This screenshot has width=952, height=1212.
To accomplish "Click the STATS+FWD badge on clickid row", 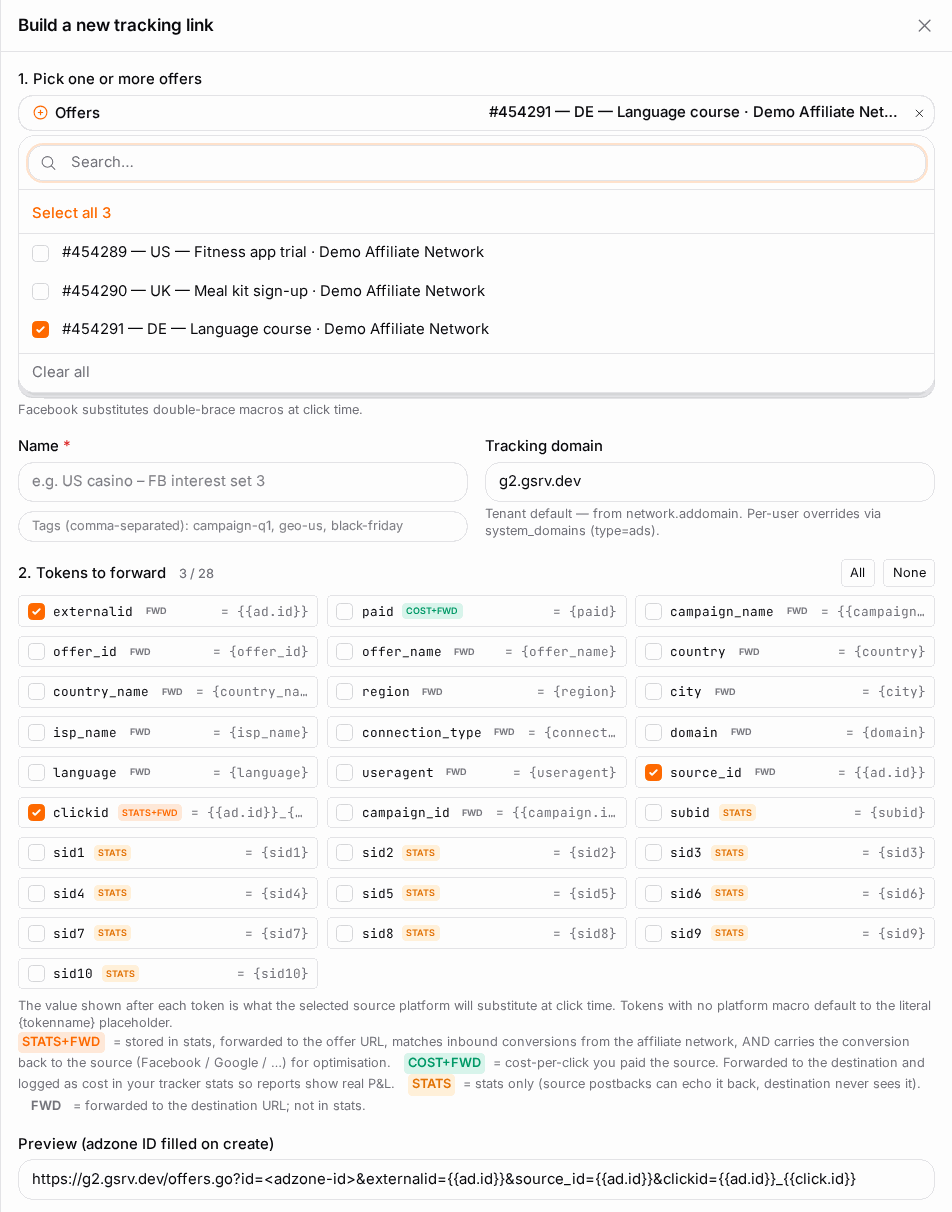I will click(x=150, y=813).
